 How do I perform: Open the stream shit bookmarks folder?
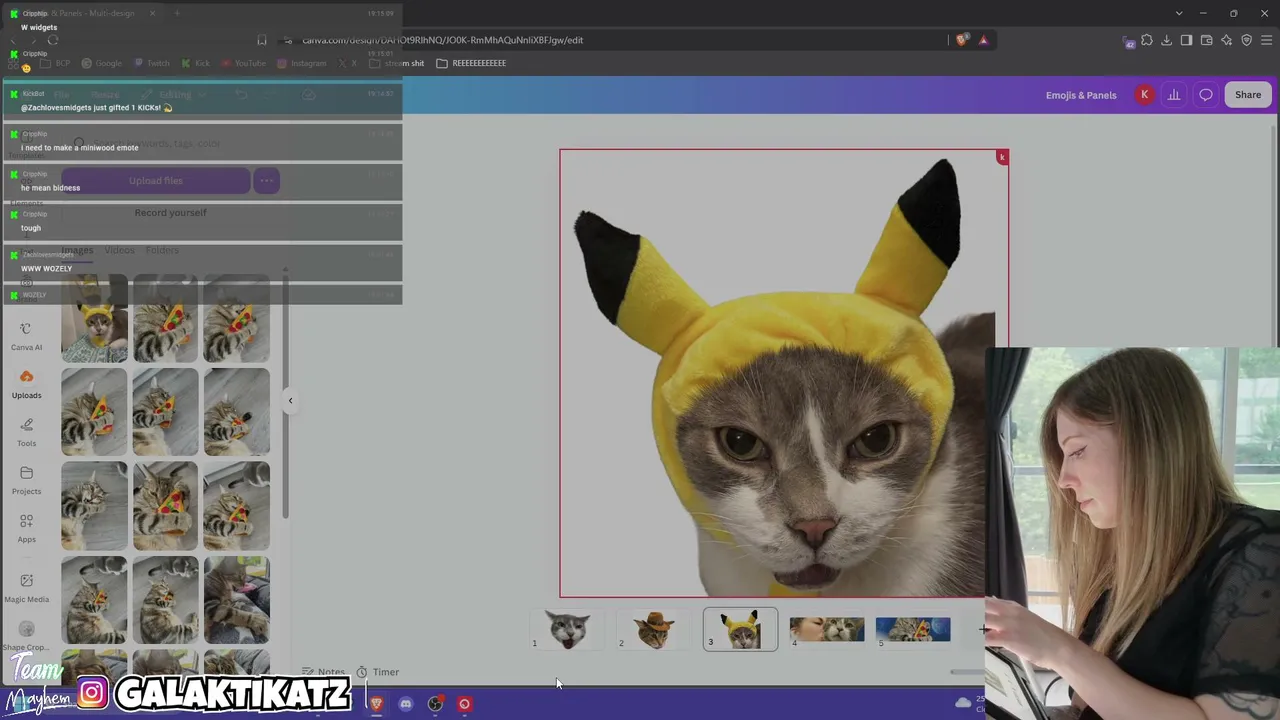[397, 63]
